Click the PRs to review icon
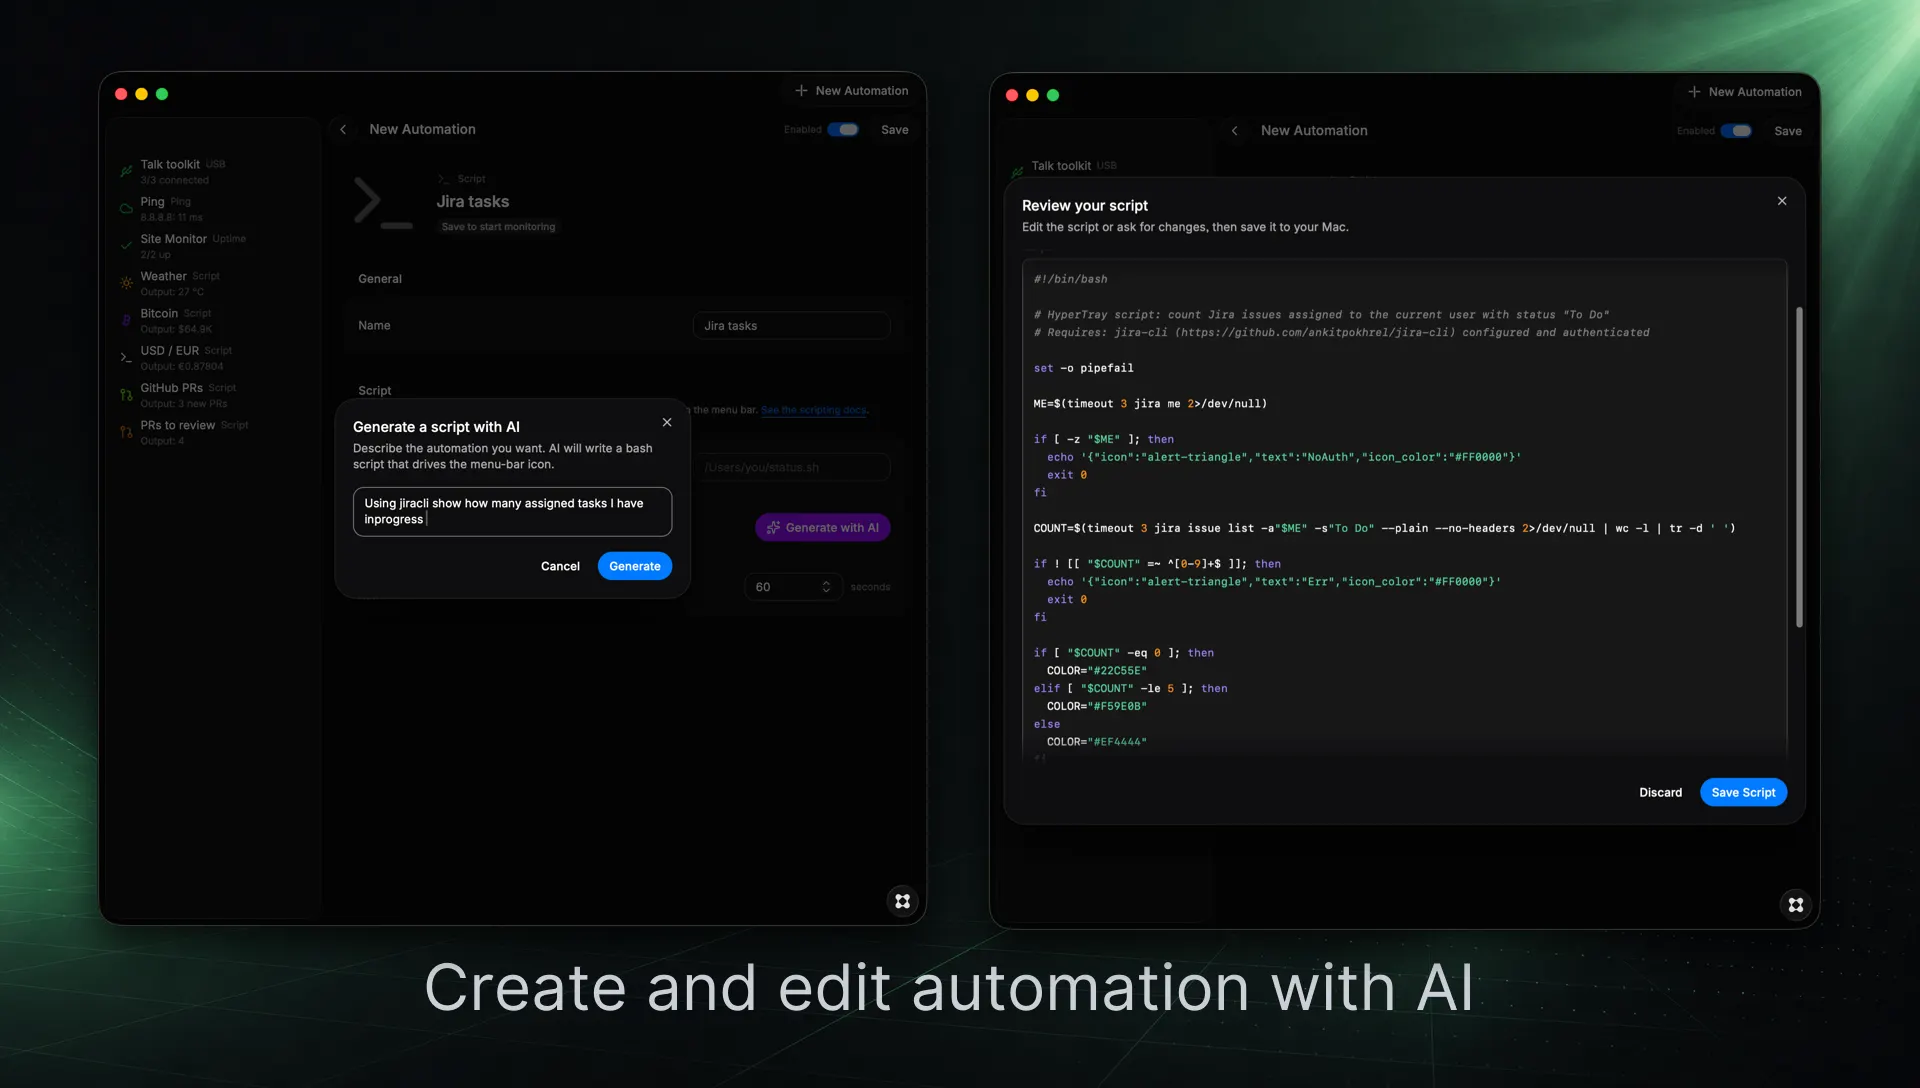1920x1088 pixels. pos(126,432)
